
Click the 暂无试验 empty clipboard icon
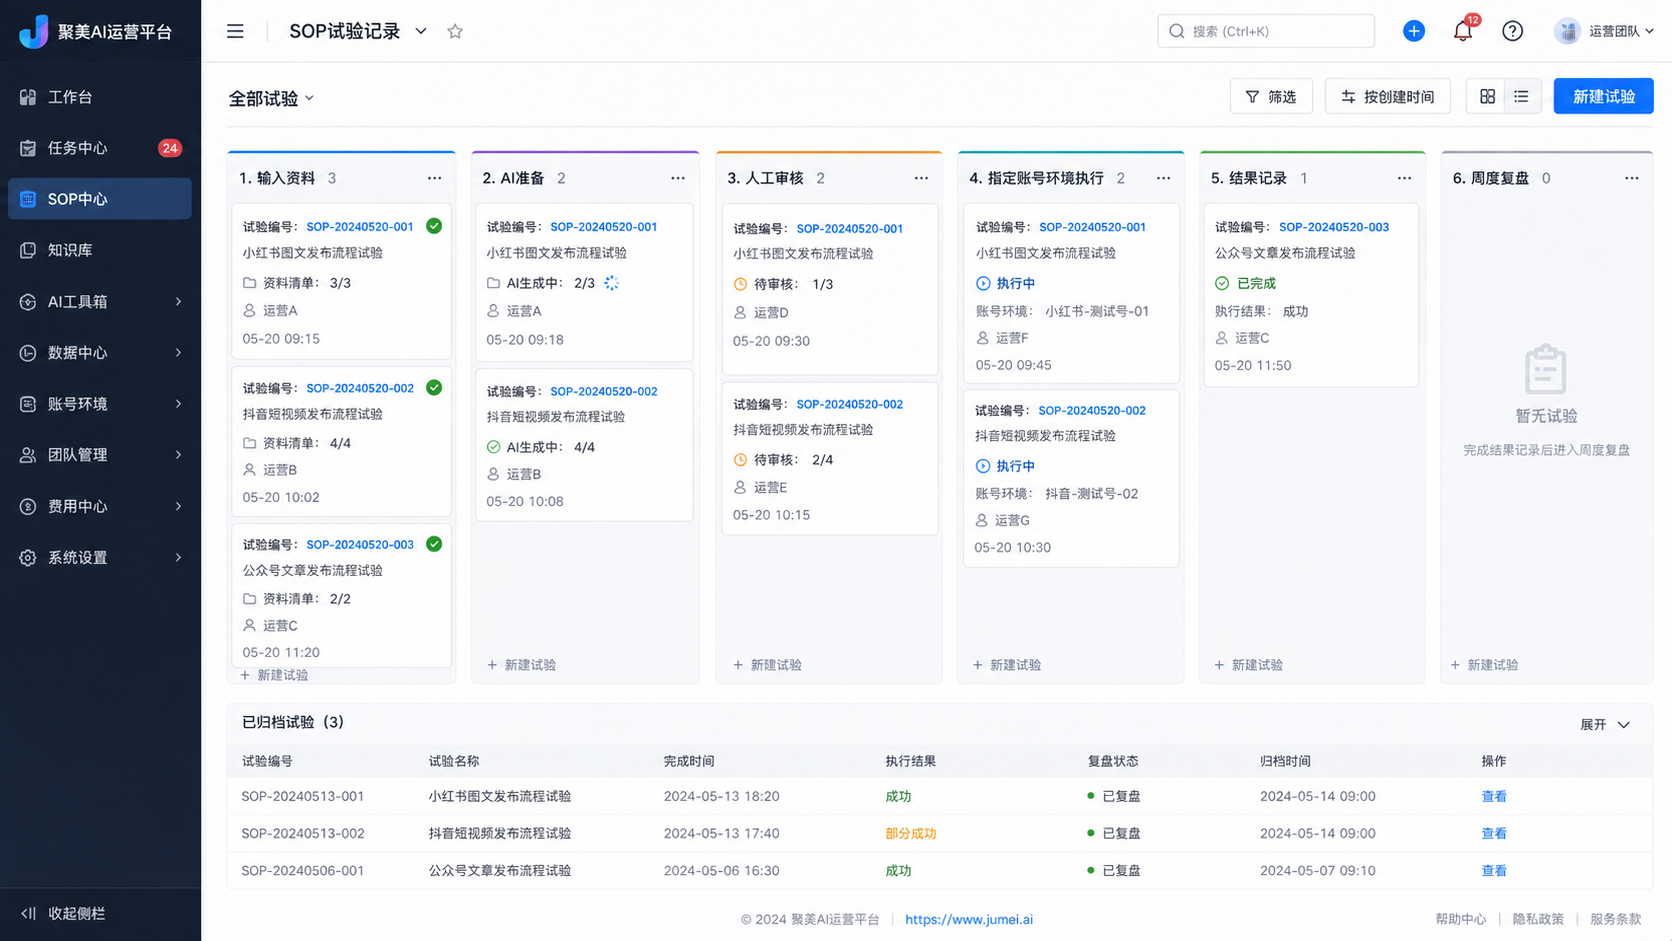[1545, 369]
